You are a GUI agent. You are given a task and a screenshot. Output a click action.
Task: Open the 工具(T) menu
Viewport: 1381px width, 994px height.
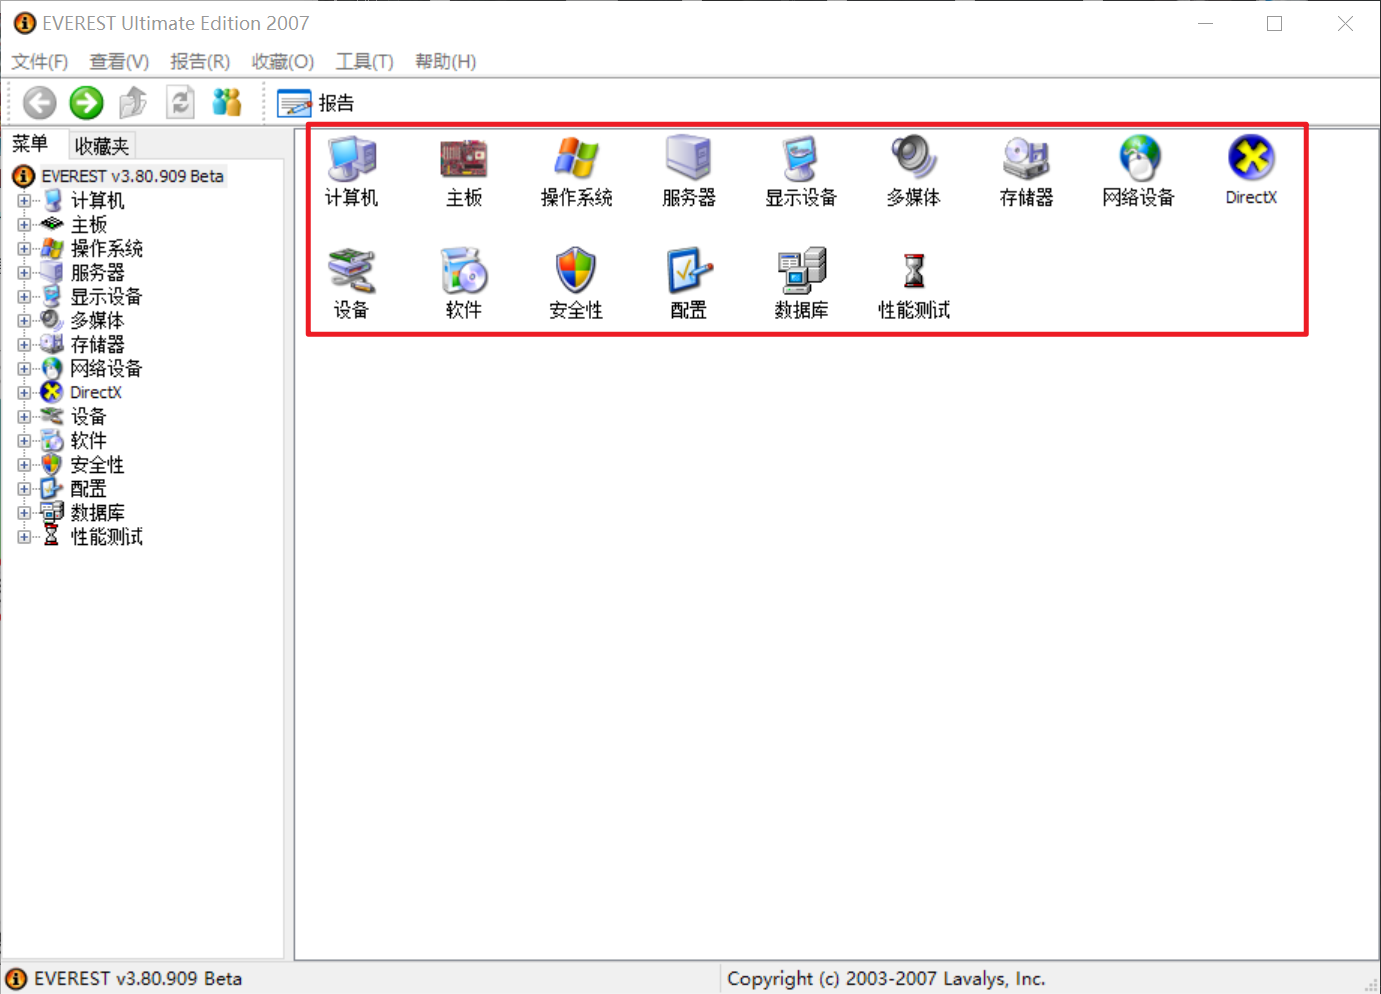[x=364, y=62]
